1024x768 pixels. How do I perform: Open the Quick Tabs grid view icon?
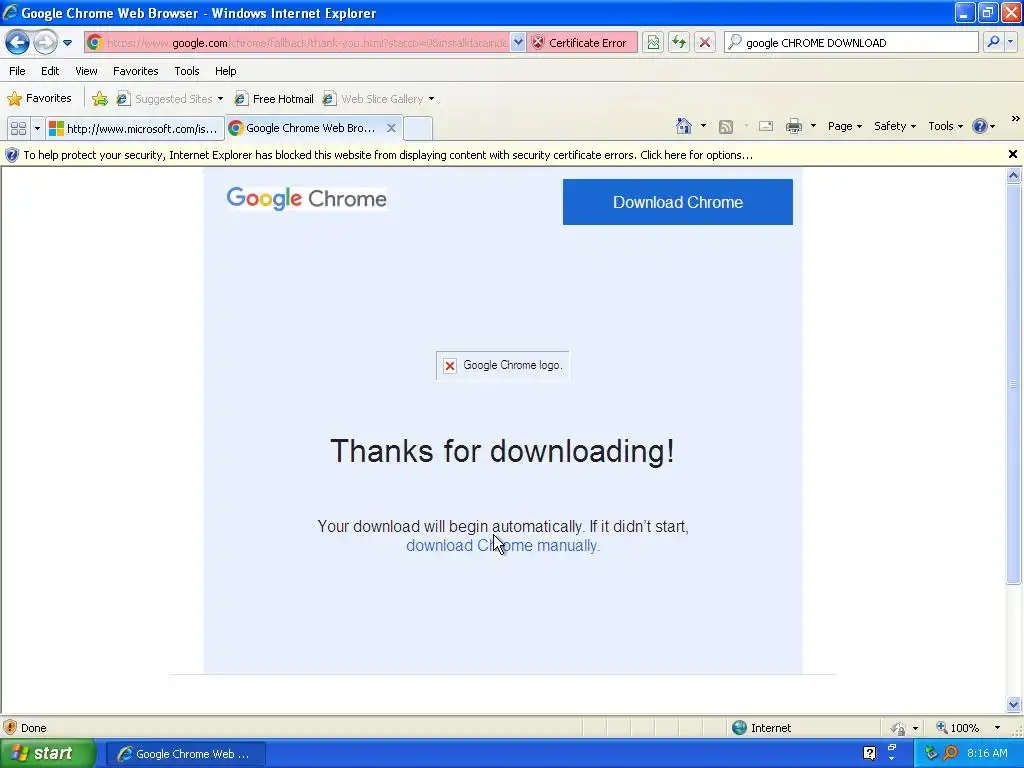tap(18, 129)
